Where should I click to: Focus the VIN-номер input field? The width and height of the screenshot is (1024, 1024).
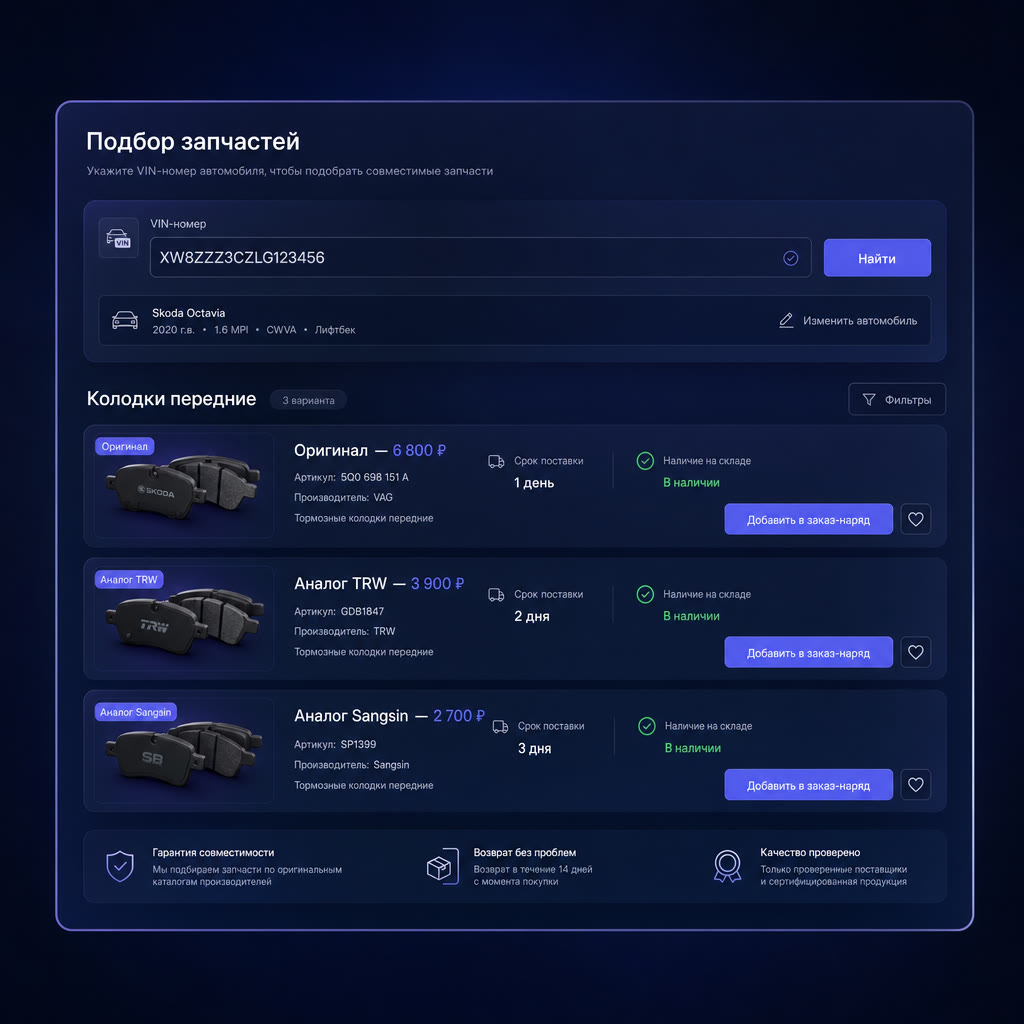click(481, 257)
